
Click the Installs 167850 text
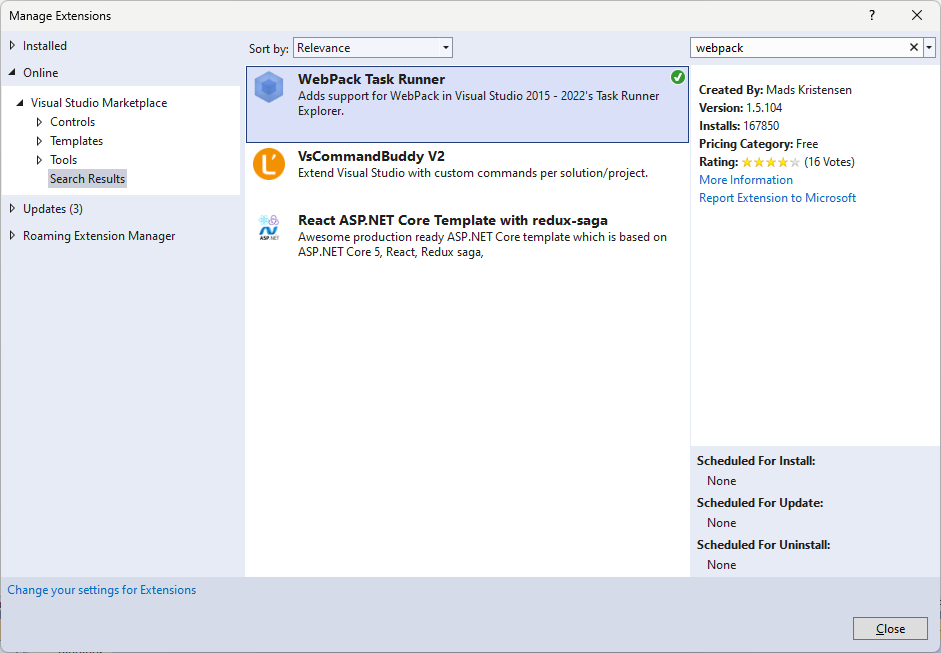pos(739,126)
